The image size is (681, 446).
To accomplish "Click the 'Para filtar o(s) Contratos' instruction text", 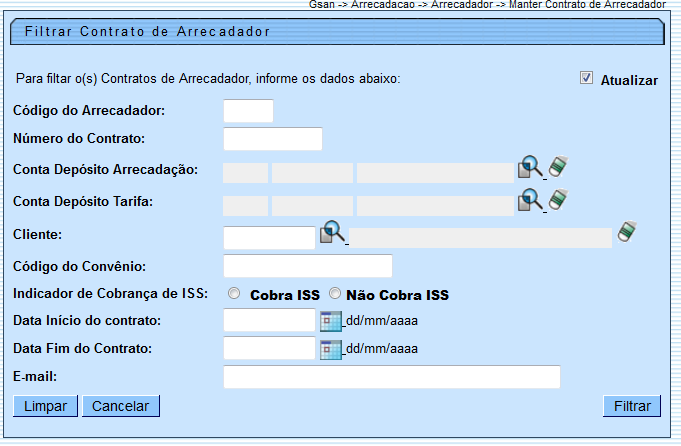I will pyautogui.click(x=208, y=79).
